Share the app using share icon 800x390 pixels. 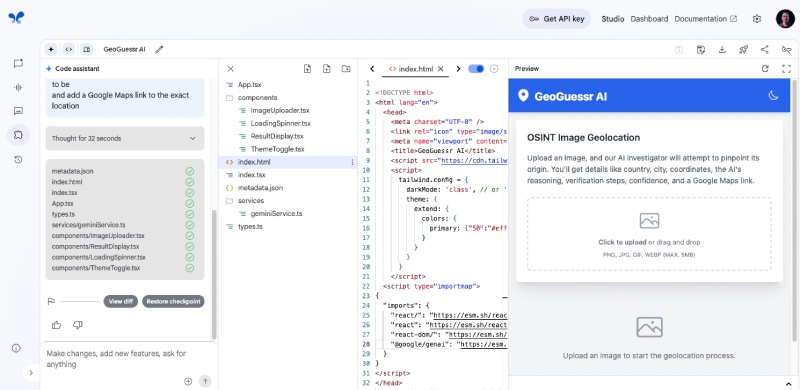[x=764, y=50]
